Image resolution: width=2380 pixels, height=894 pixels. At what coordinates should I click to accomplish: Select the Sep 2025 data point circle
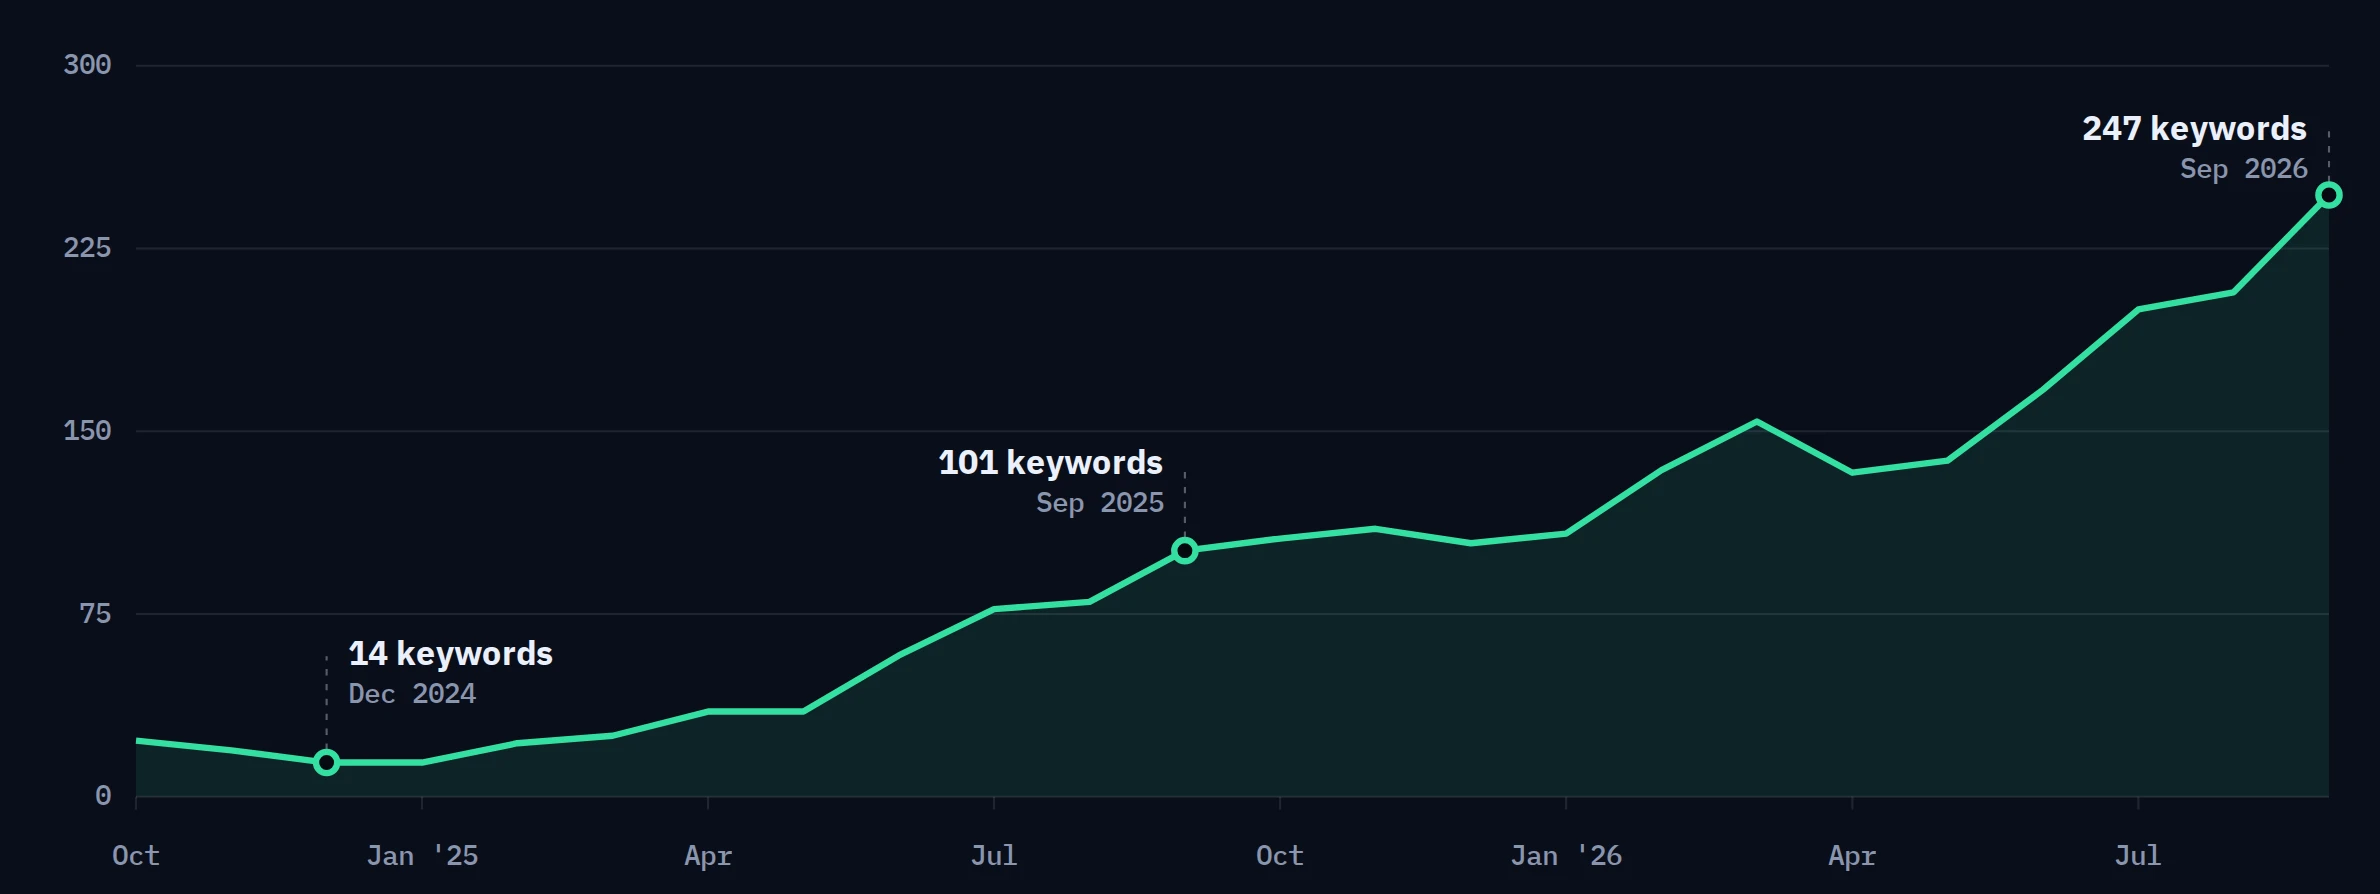[1184, 550]
